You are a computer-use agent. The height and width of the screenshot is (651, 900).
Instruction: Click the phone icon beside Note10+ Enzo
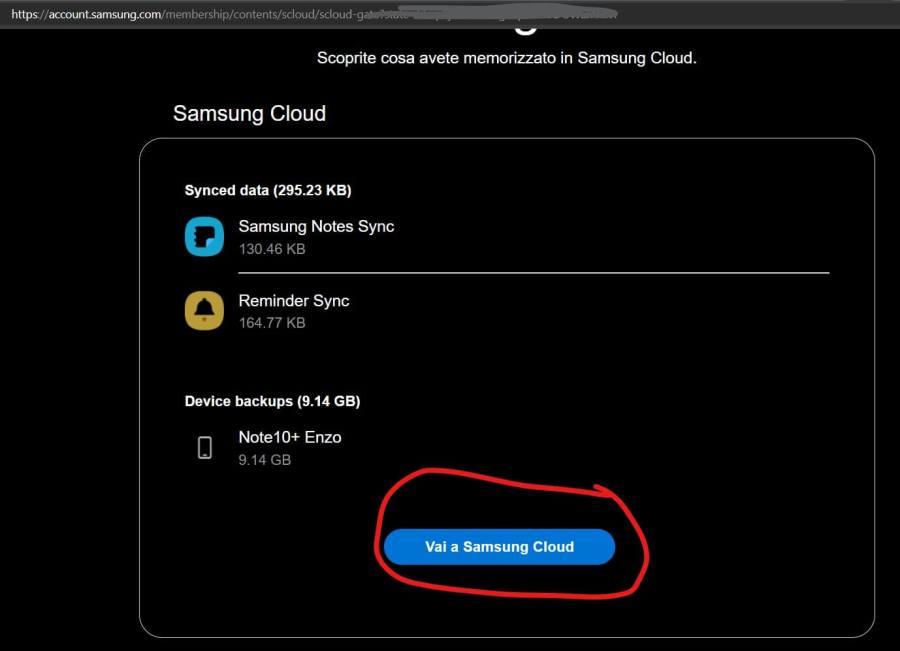205,447
